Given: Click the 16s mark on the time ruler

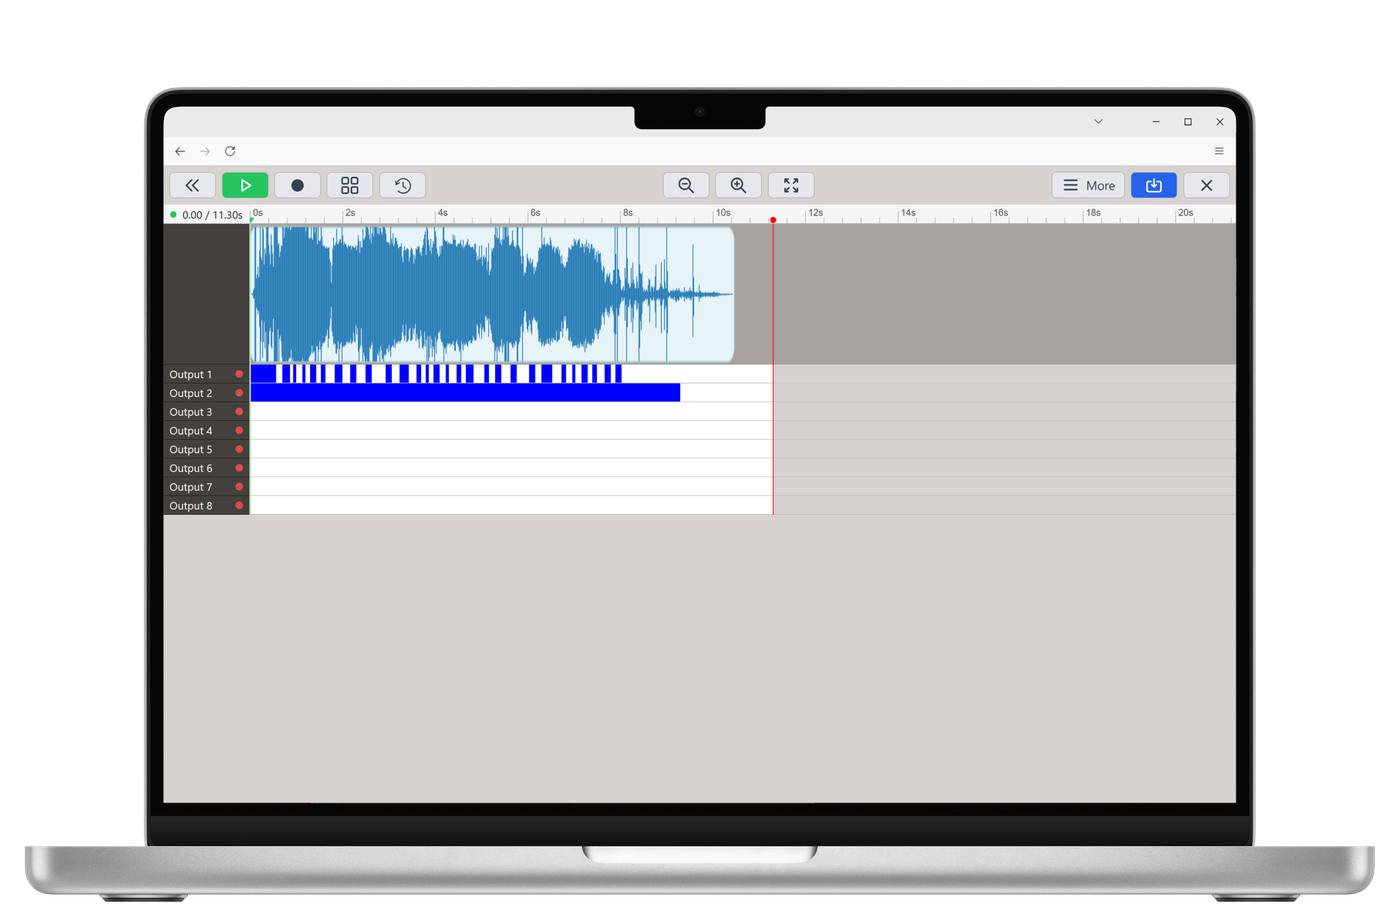Looking at the screenshot, I should [x=1000, y=213].
